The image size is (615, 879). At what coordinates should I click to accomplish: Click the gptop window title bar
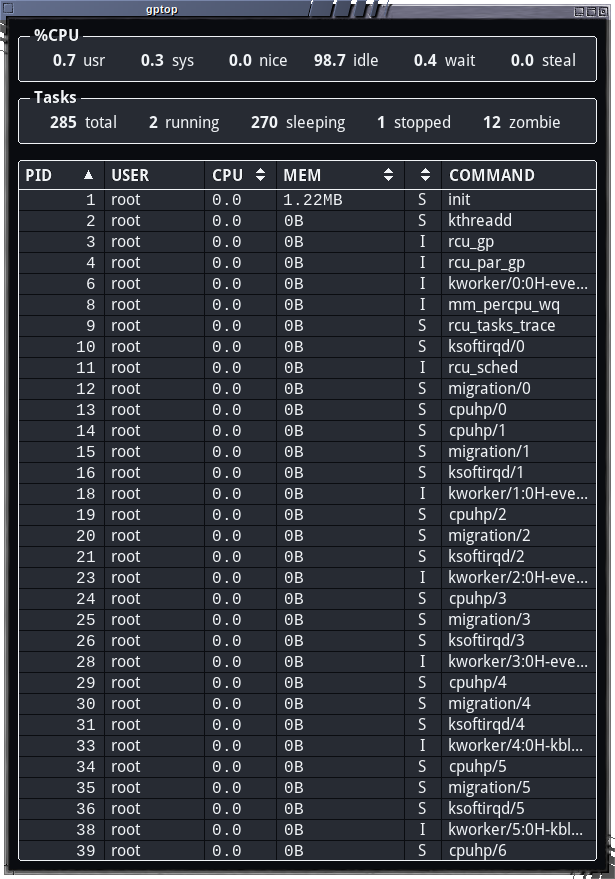coord(162,9)
